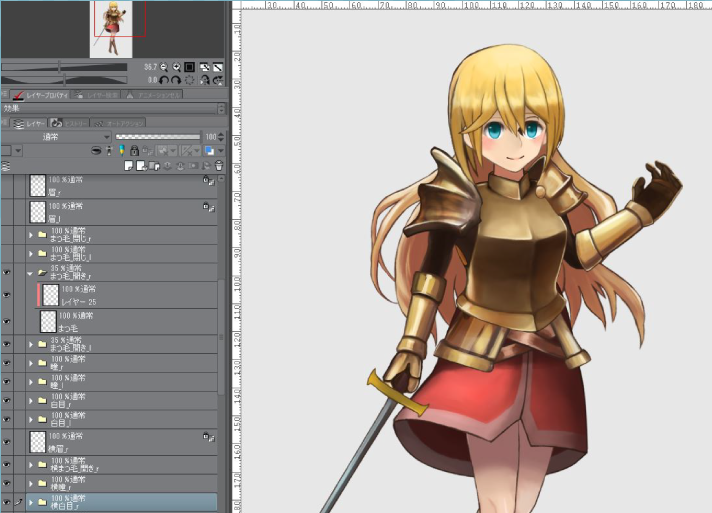Click the 効果 panel stepper at right
712x513 pixels.
[221, 109]
